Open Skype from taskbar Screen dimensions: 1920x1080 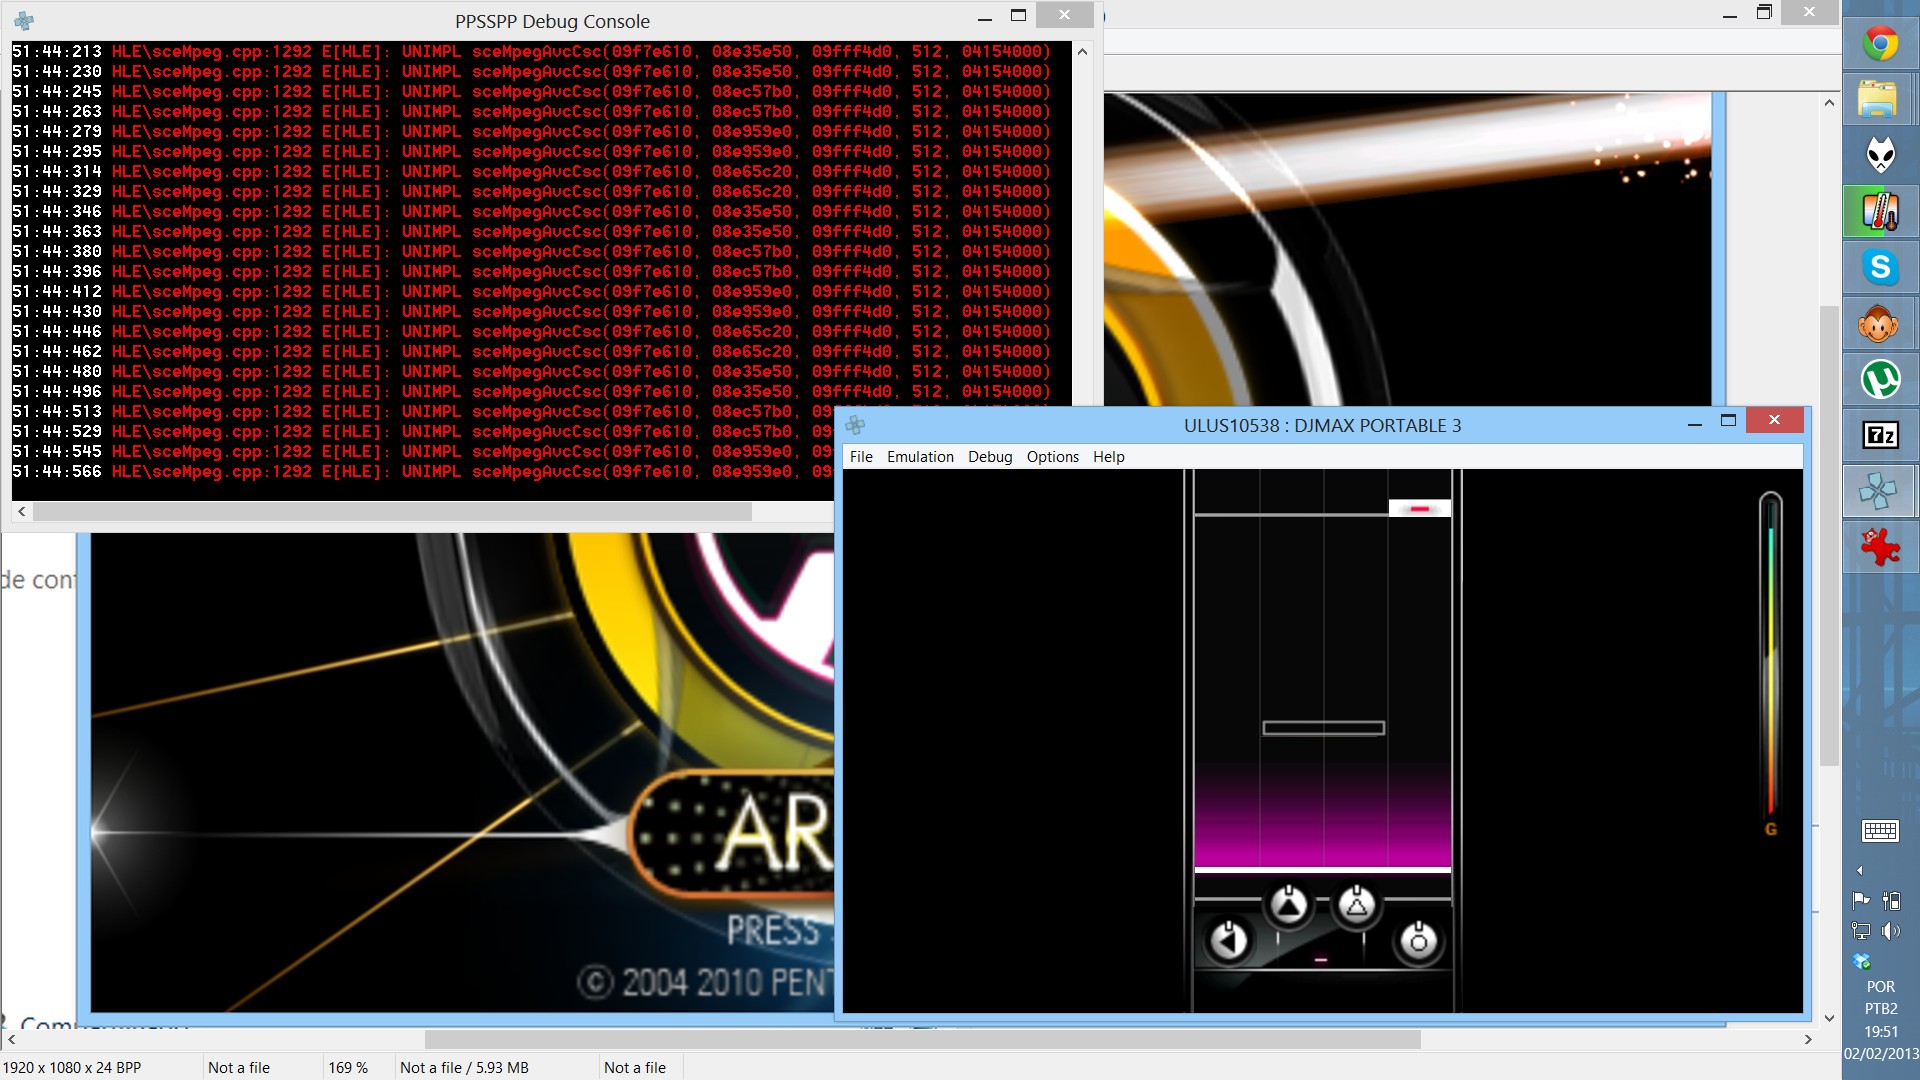point(1881,267)
